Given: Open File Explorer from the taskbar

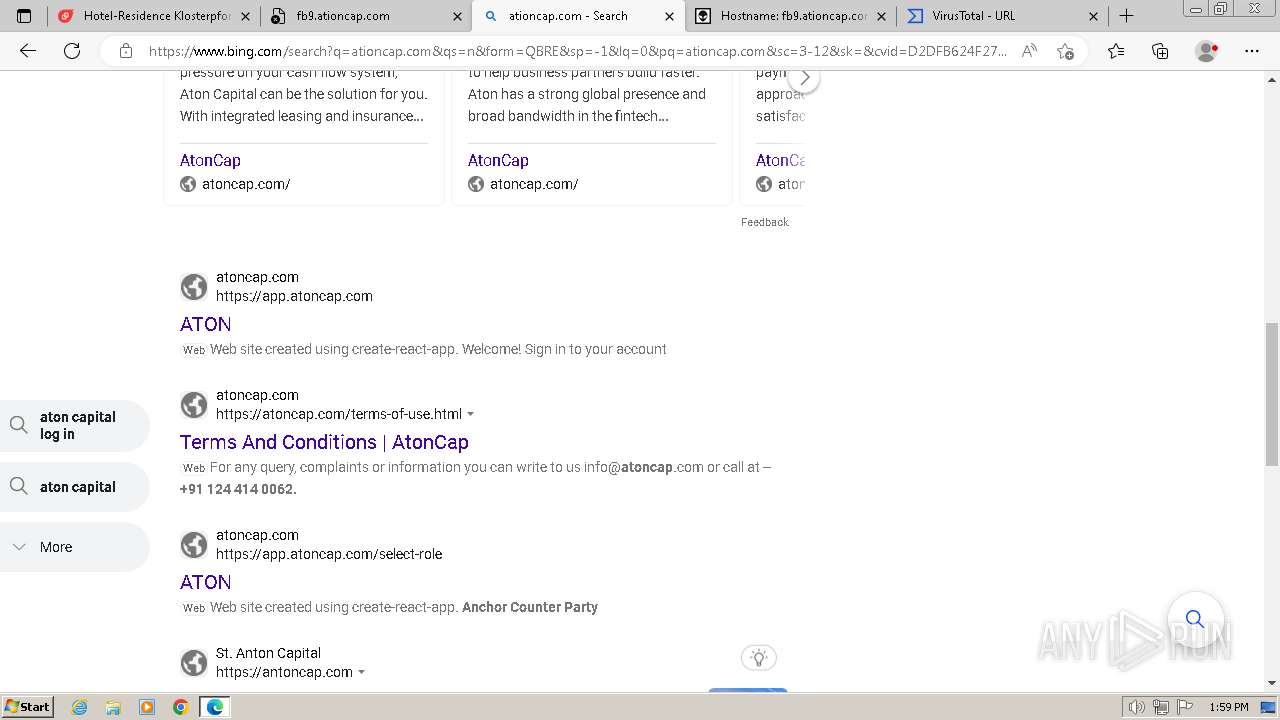Looking at the screenshot, I should coord(113,707).
